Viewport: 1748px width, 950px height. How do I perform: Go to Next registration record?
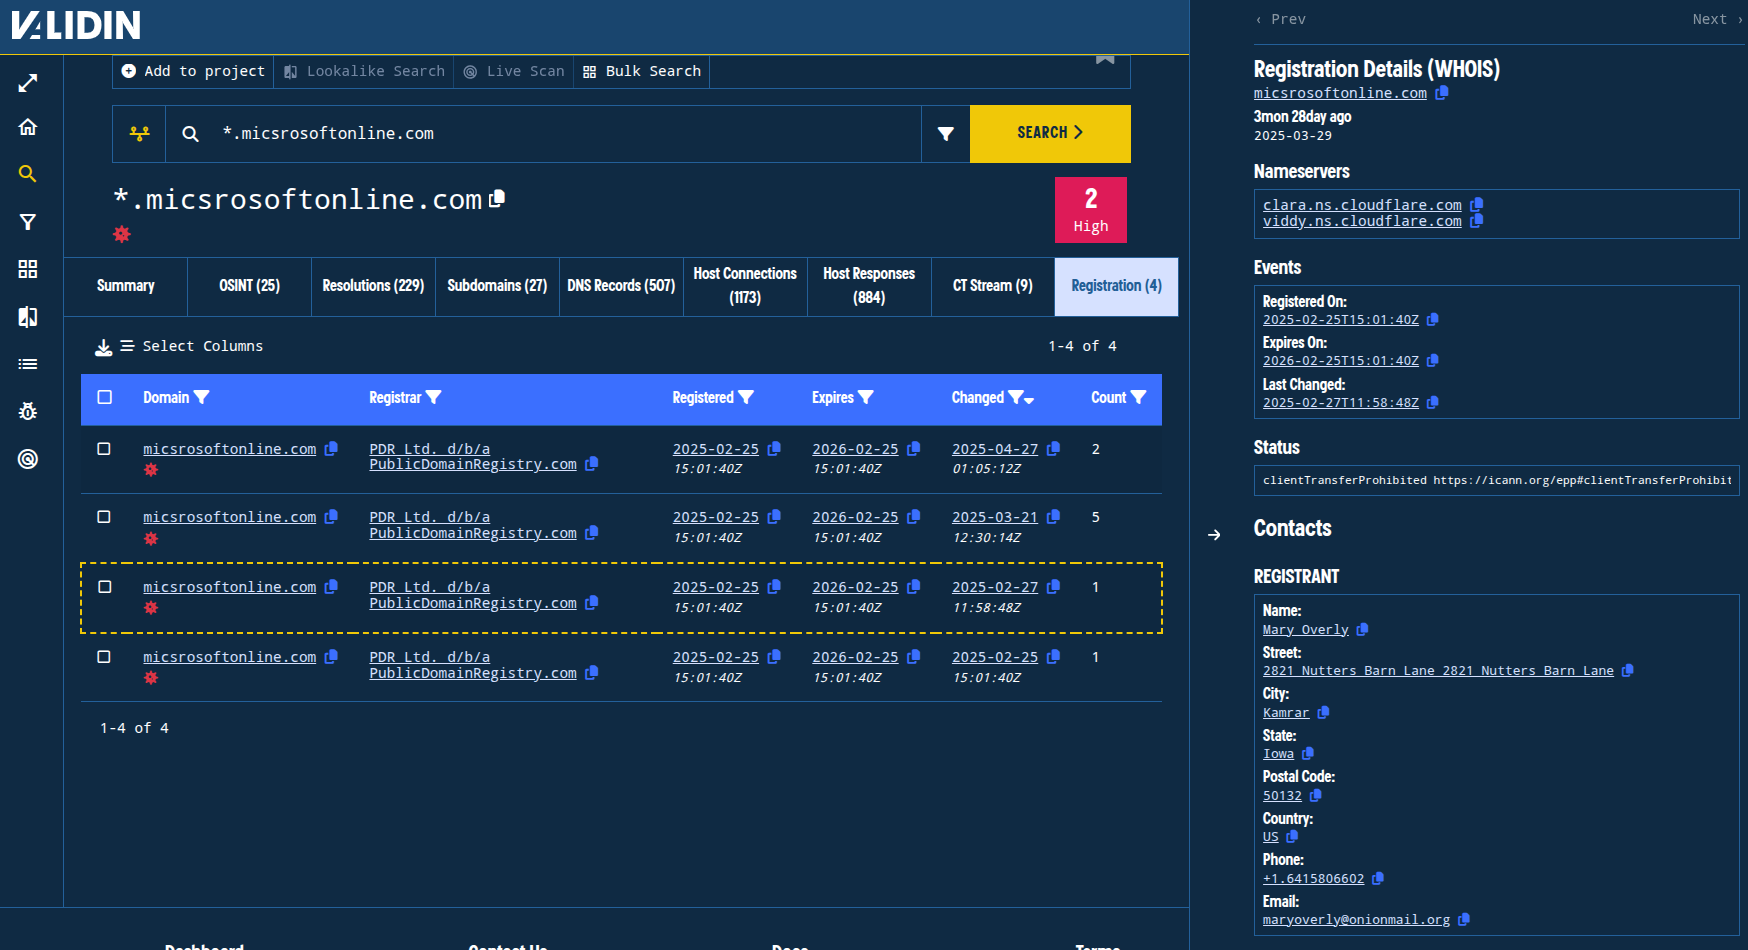point(1717,20)
